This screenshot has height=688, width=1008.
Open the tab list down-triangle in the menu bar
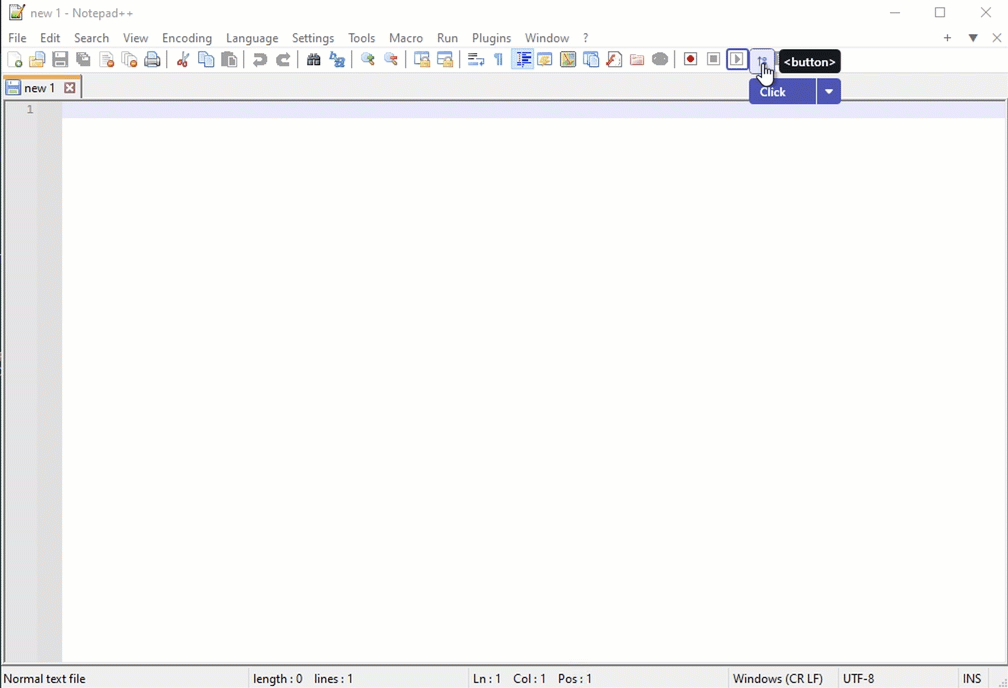(973, 38)
